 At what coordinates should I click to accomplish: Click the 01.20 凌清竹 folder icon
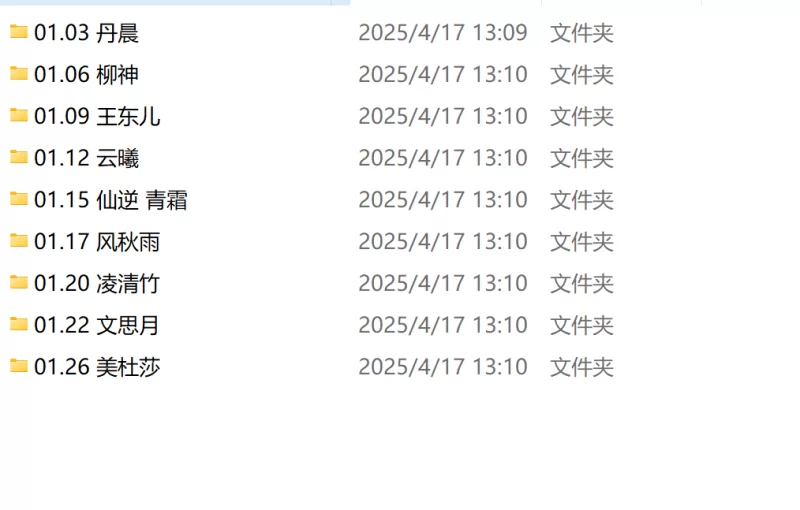coord(19,283)
